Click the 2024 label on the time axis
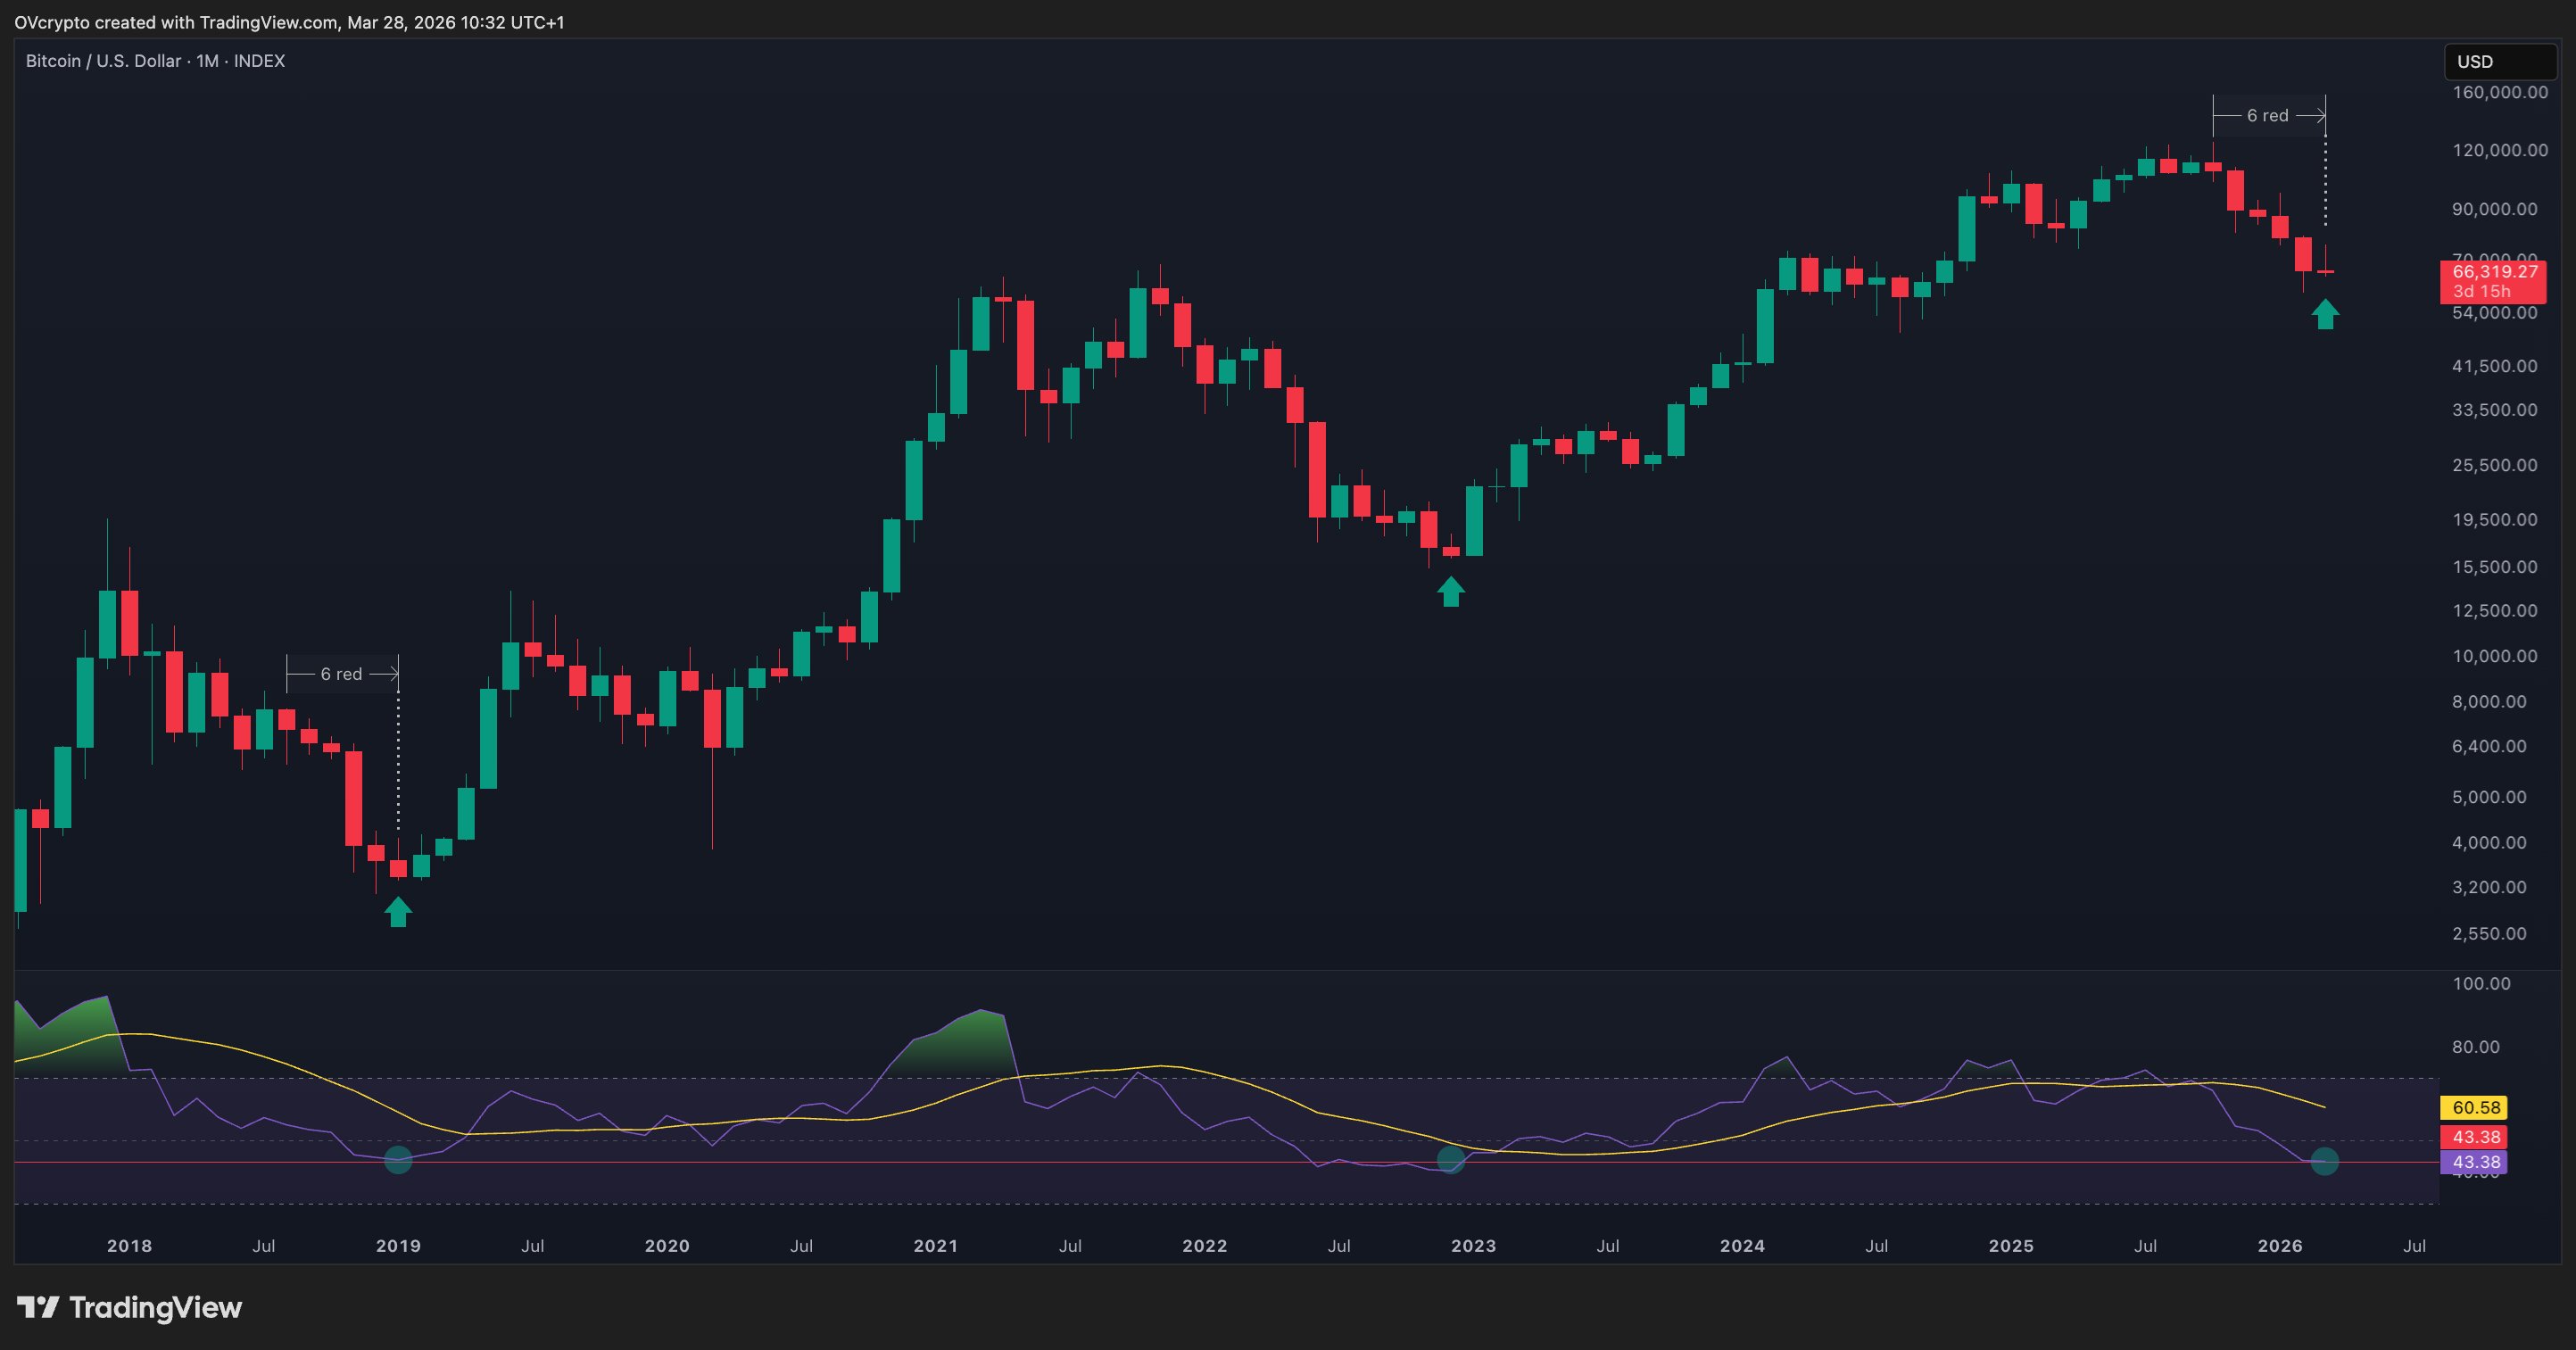 [x=1742, y=1245]
